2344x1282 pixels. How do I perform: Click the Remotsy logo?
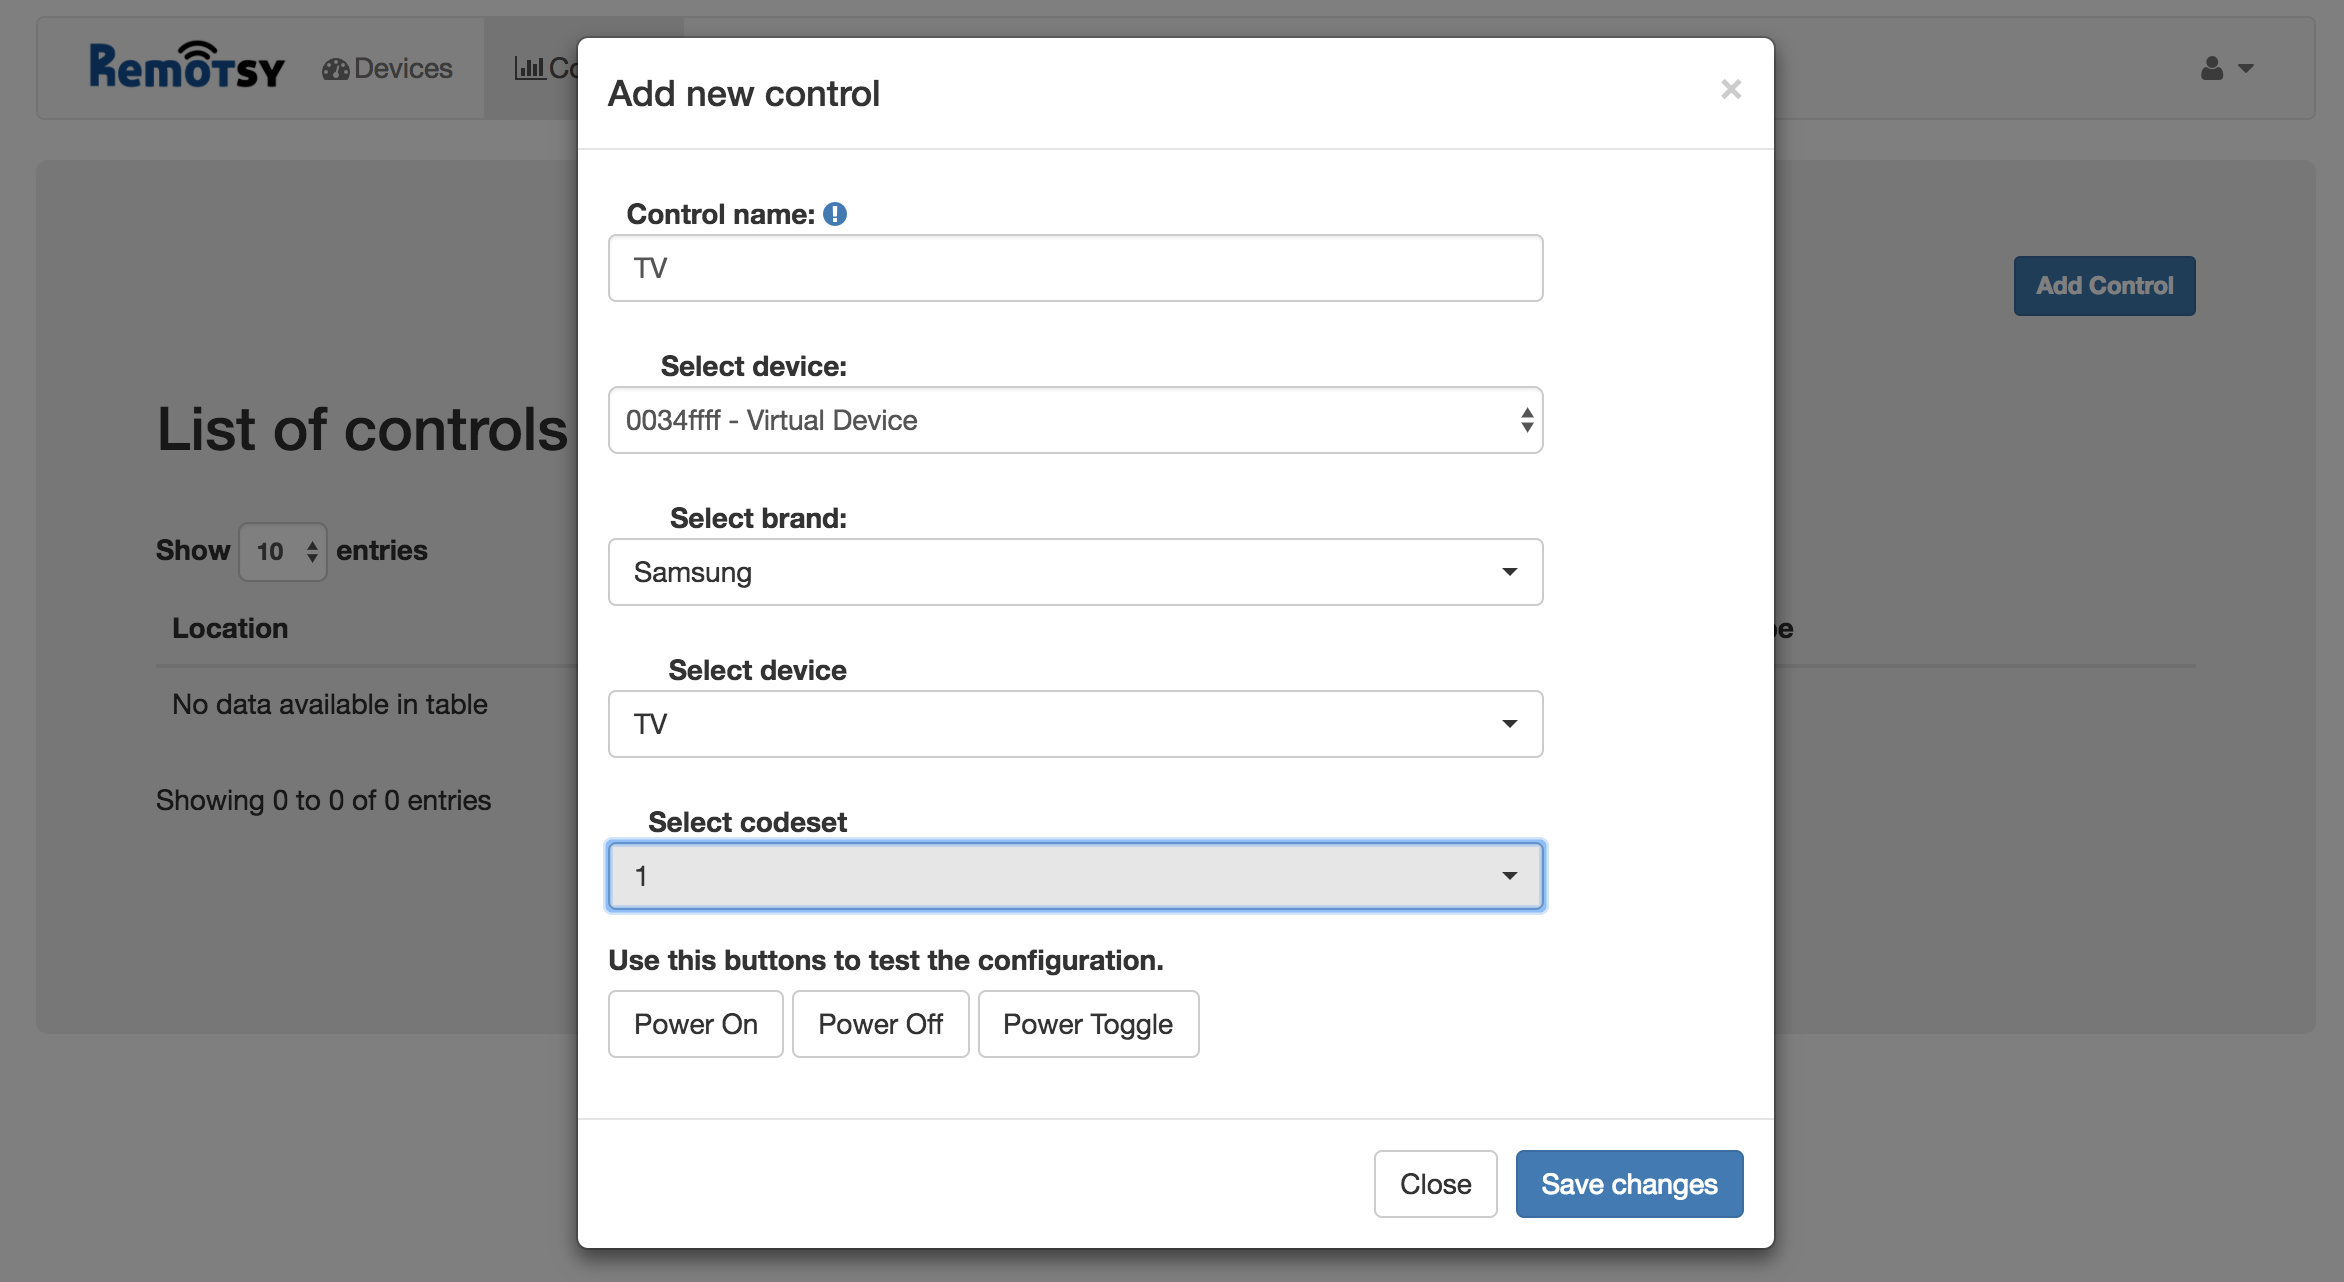[187, 67]
